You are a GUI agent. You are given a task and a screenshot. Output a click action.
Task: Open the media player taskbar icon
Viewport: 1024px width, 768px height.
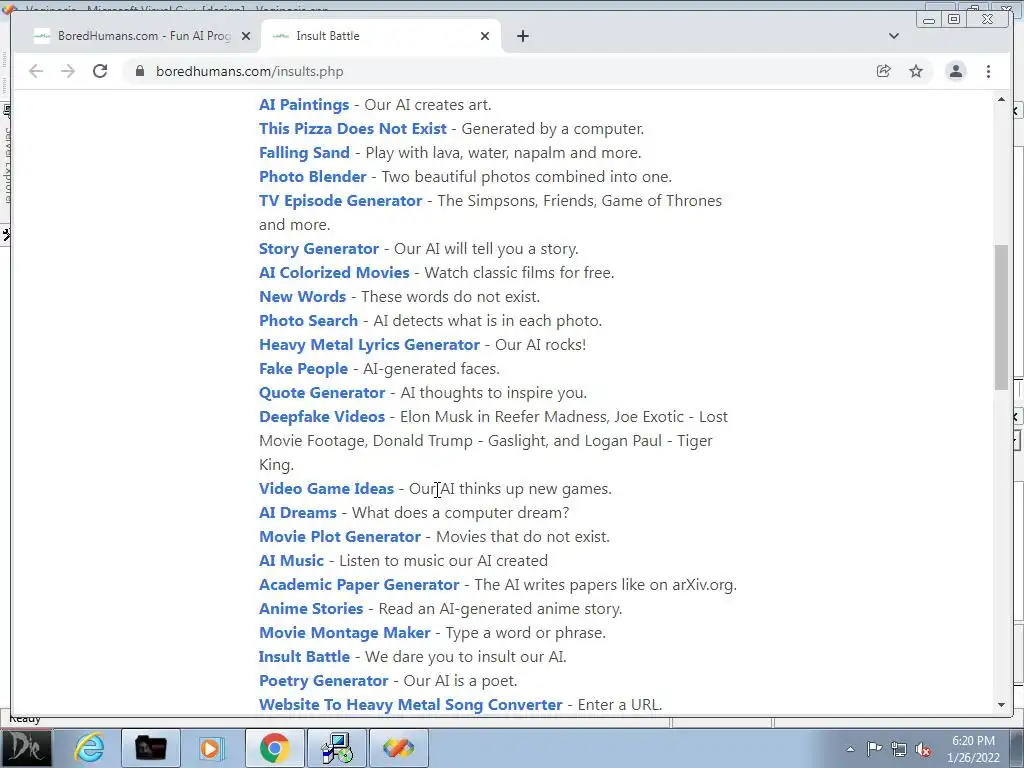[211, 748]
